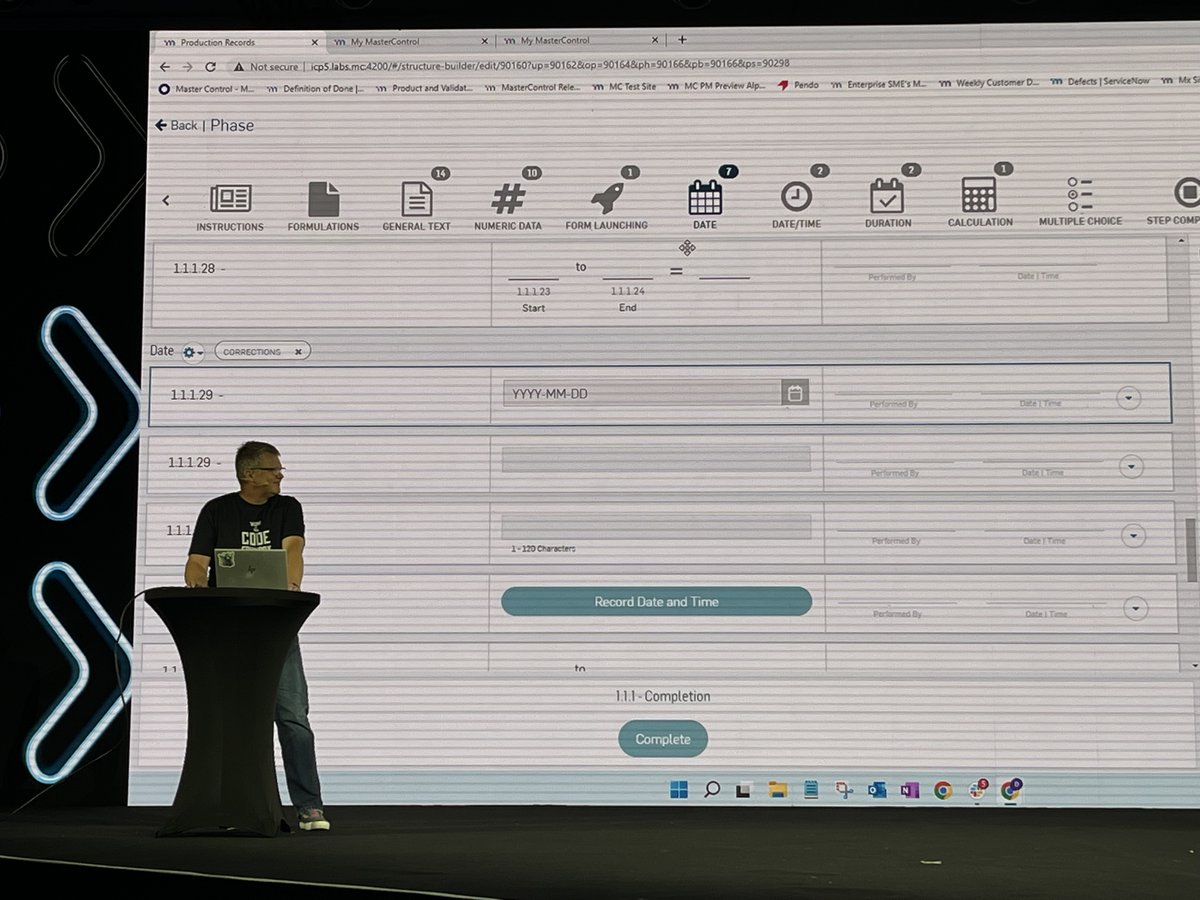This screenshot has width=1200, height=900.
Task: Open the Notepad taskbar icon
Action: tap(811, 790)
